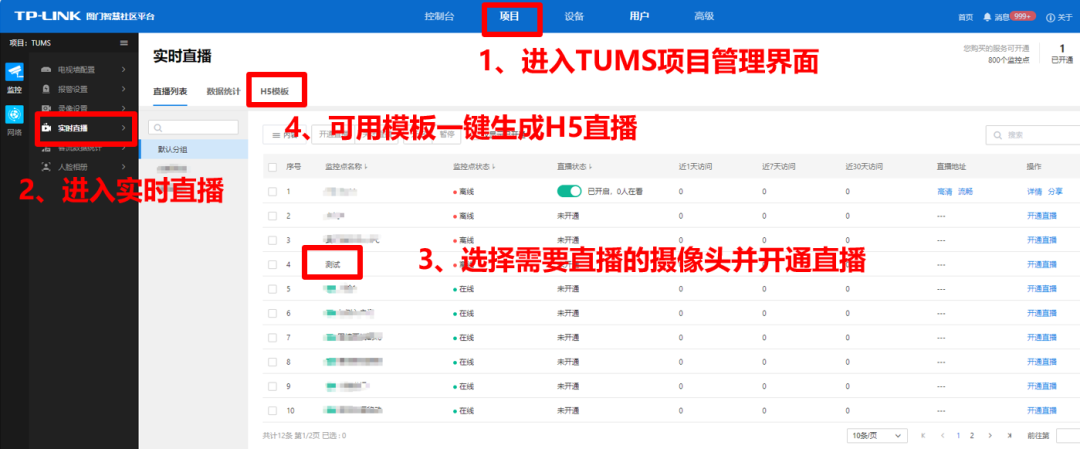The width and height of the screenshot is (1080, 449).
Task: Open the 用户 top menu
Action: (x=639, y=17)
